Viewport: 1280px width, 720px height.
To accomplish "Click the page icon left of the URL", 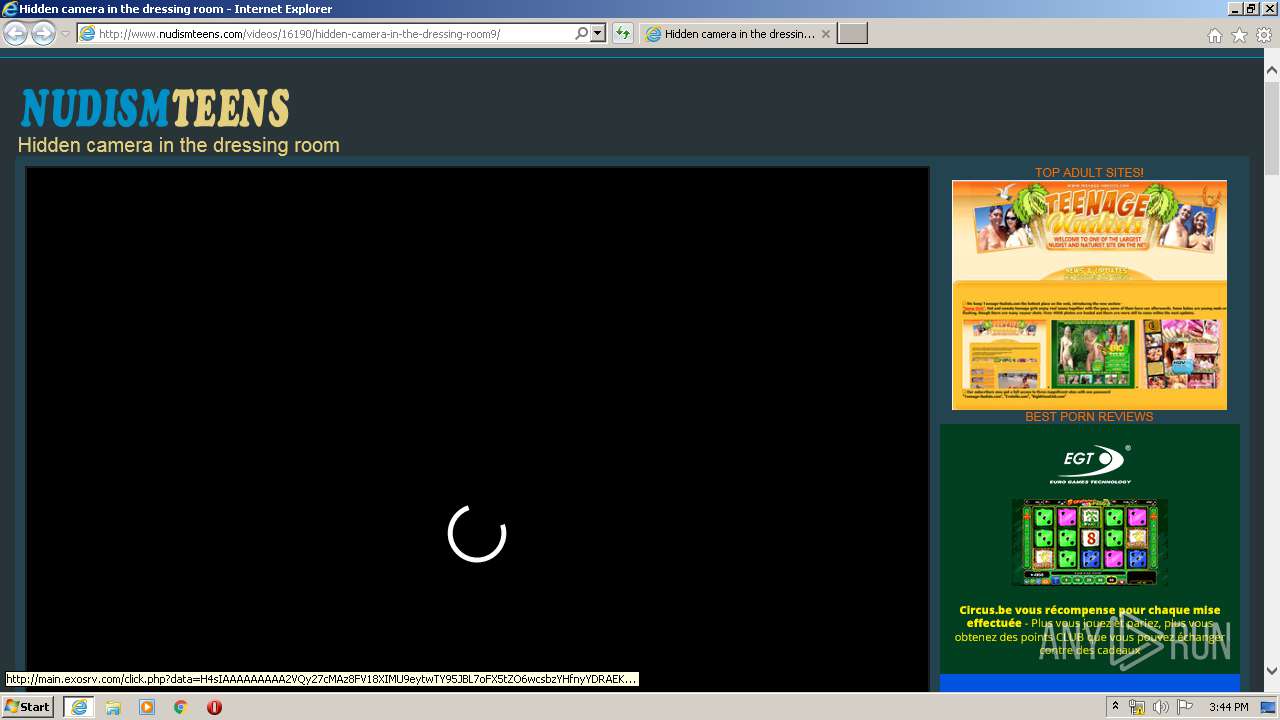I will coord(87,34).
